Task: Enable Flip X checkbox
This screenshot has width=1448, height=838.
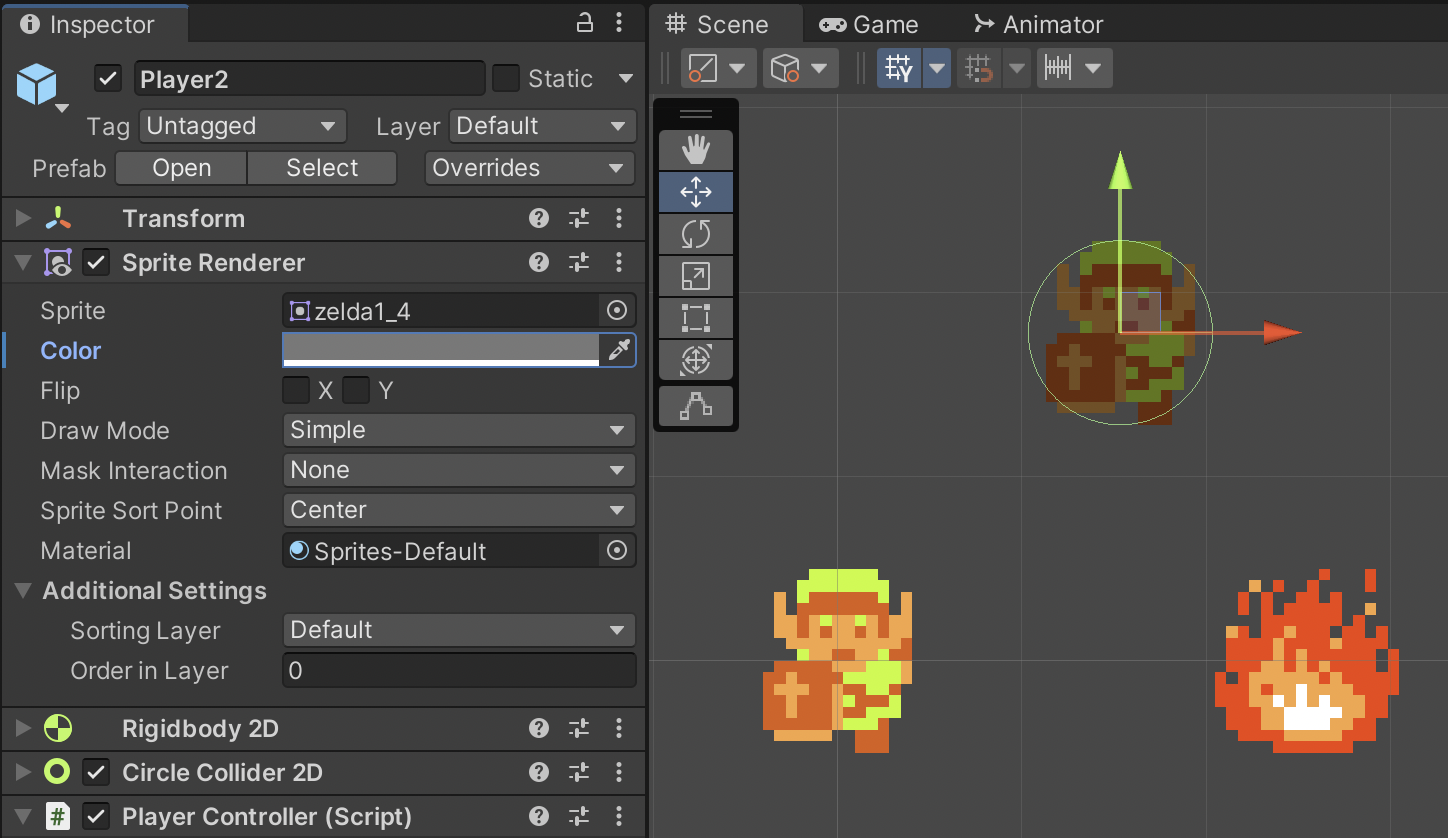Action: [x=296, y=390]
